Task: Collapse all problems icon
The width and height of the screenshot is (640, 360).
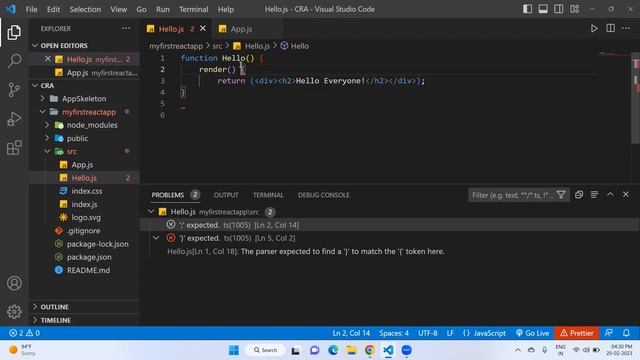Action: (x=579, y=195)
